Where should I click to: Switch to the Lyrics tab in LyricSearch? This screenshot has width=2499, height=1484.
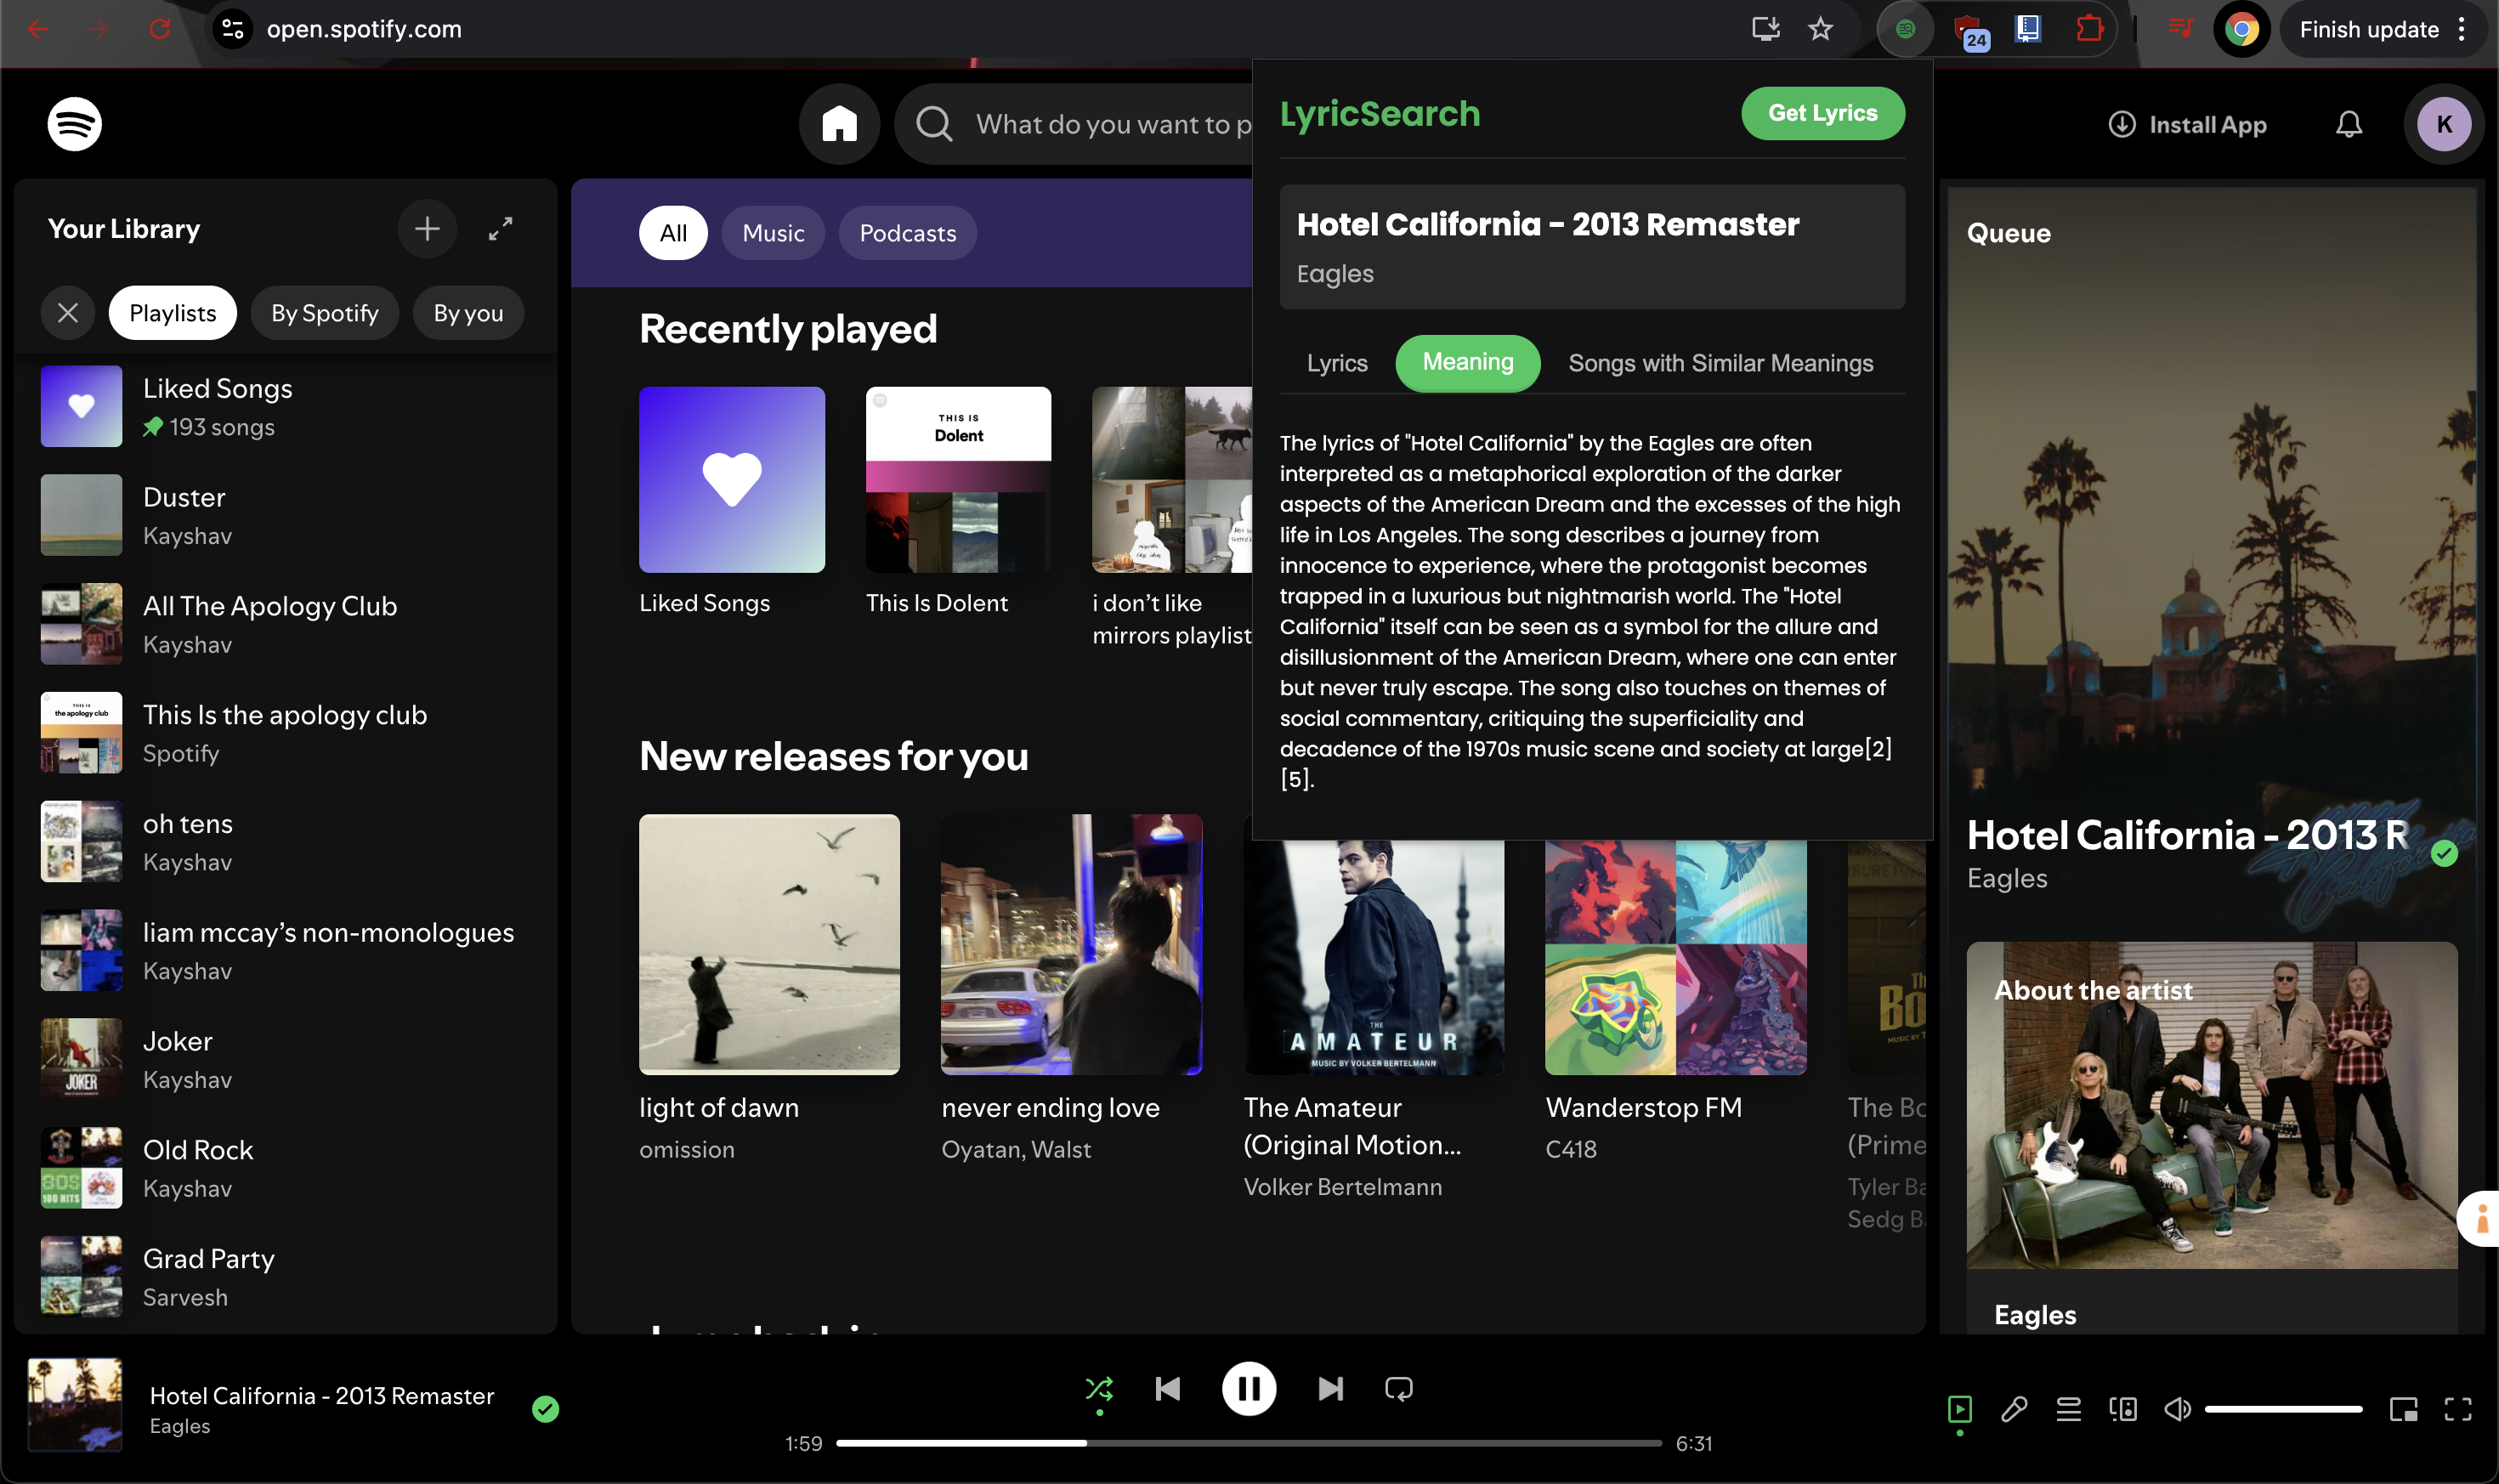[x=1336, y=363]
